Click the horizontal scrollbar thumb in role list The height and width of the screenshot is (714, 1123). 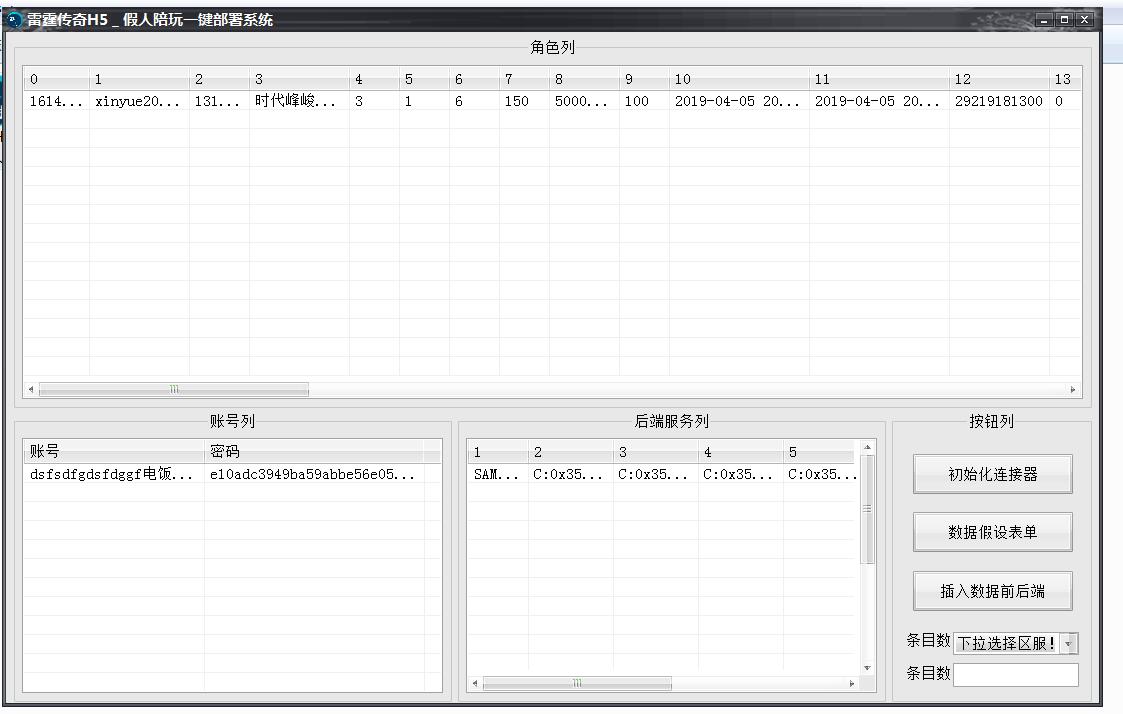173,390
